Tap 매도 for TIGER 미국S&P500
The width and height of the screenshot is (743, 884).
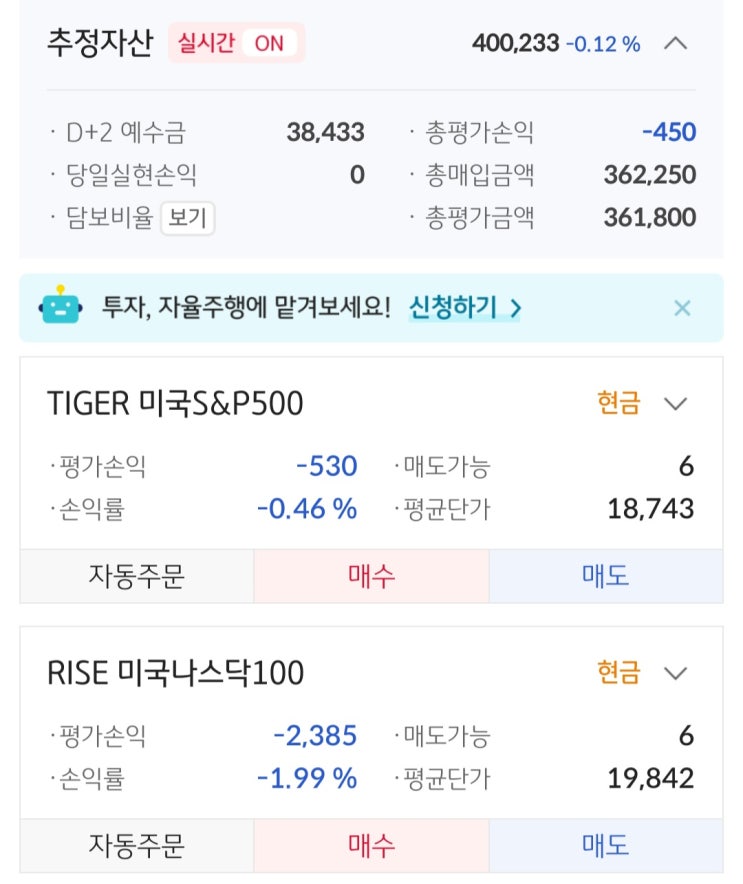click(605, 576)
